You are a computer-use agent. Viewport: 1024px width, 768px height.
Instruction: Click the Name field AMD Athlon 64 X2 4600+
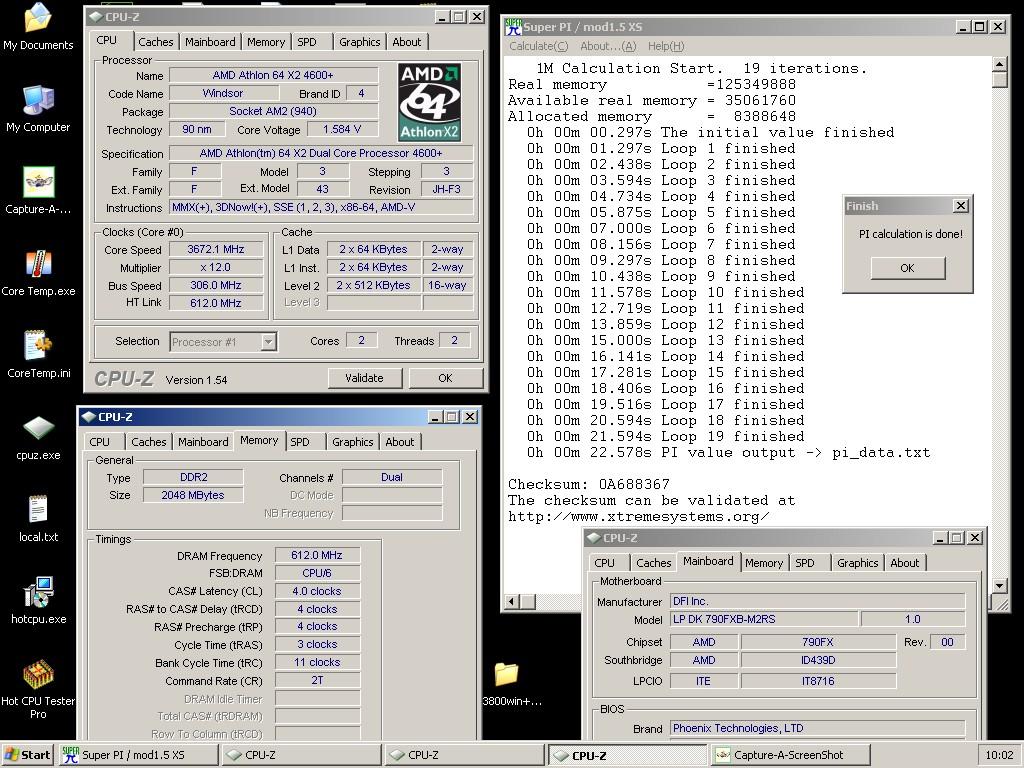pos(273,75)
